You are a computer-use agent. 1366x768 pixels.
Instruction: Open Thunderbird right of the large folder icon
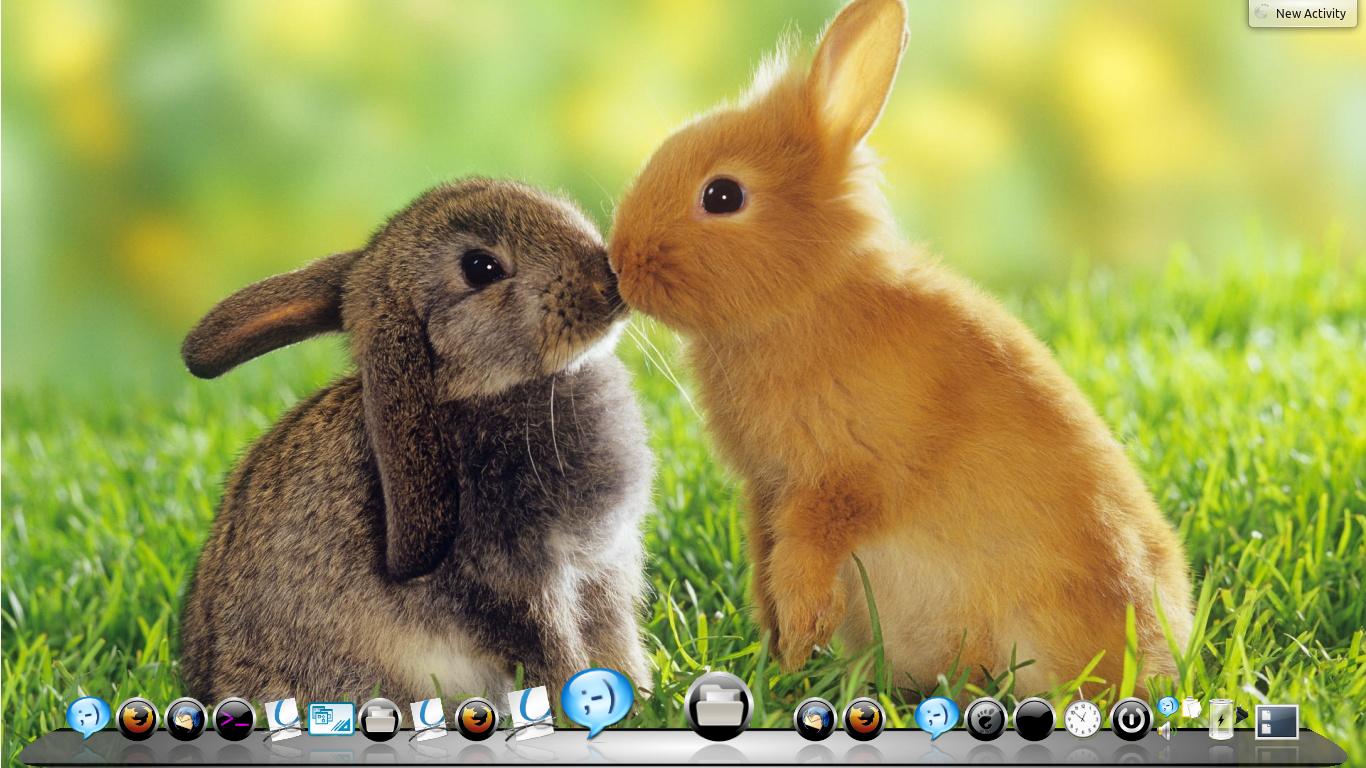pyautogui.click(x=815, y=719)
